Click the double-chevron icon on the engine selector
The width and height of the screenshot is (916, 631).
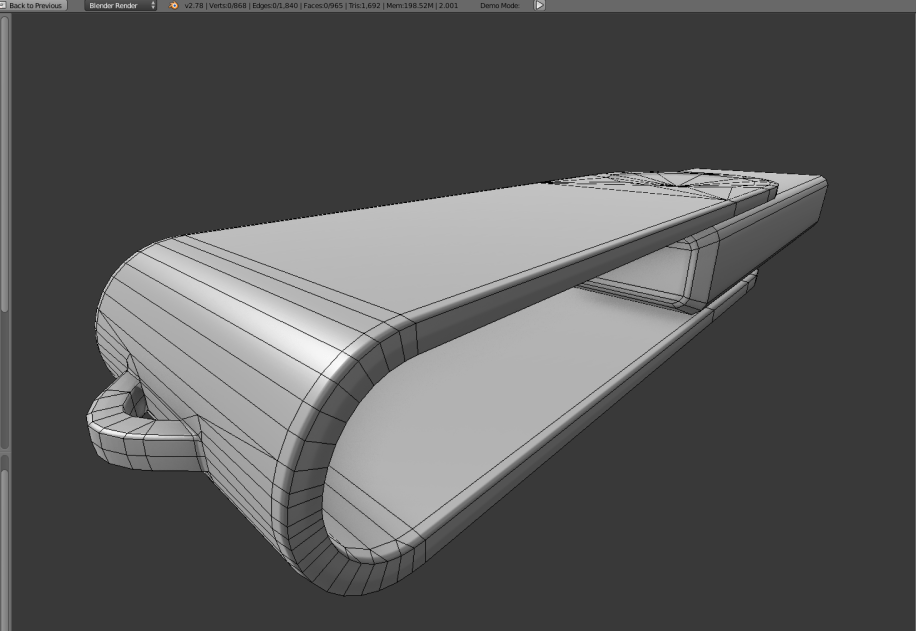(x=151, y=5)
